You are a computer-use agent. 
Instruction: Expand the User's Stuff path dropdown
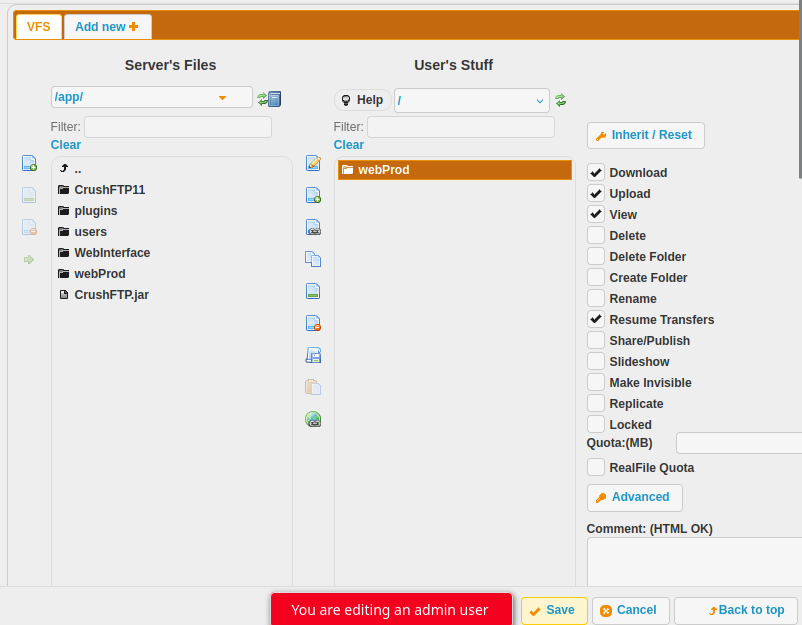[x=540, y=100]
